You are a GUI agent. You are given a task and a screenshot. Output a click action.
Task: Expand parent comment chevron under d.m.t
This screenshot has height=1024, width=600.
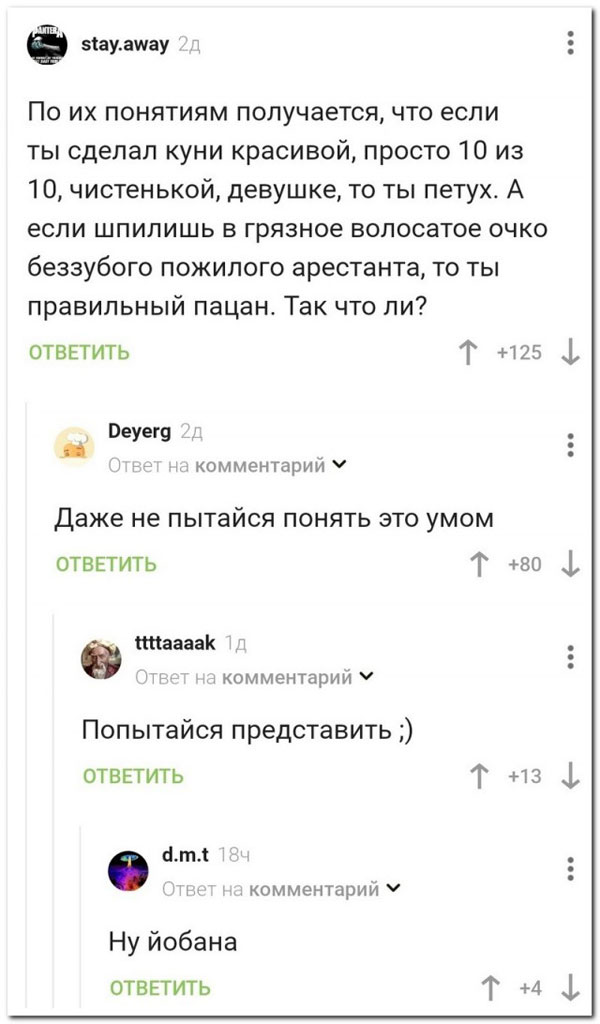(x=393, y=889)
